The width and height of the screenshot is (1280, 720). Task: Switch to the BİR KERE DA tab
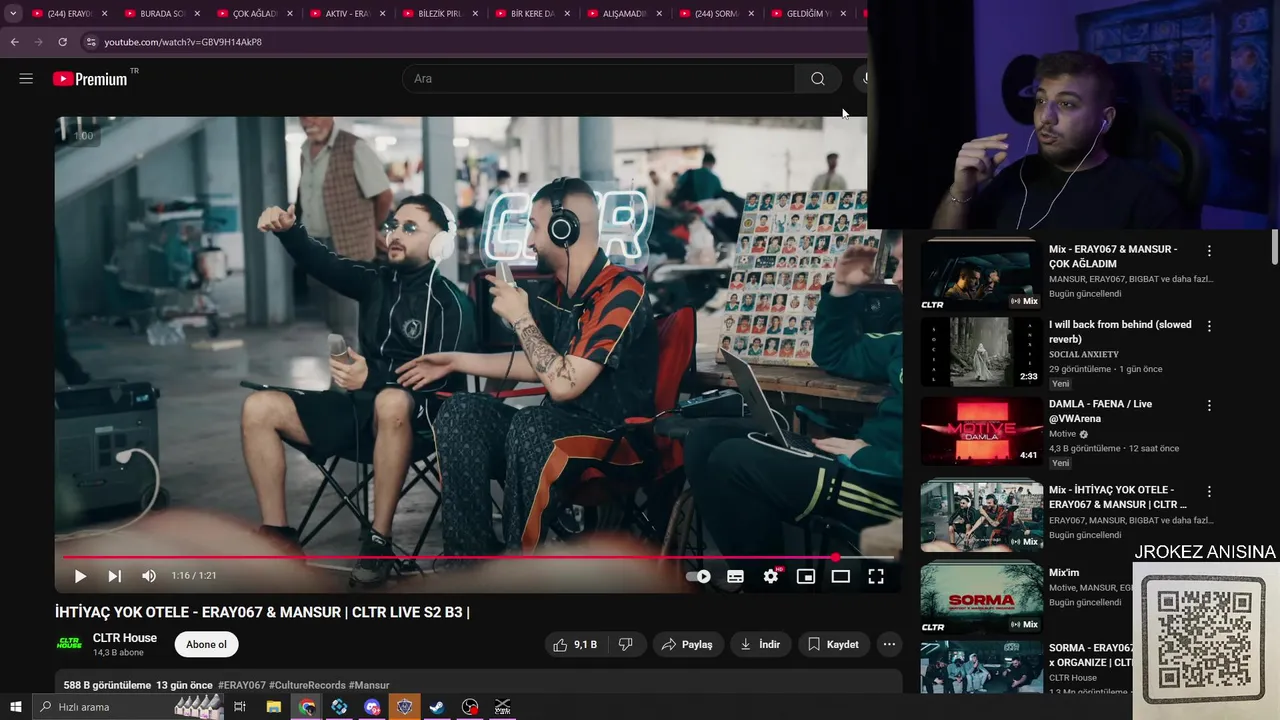[532, 14]
